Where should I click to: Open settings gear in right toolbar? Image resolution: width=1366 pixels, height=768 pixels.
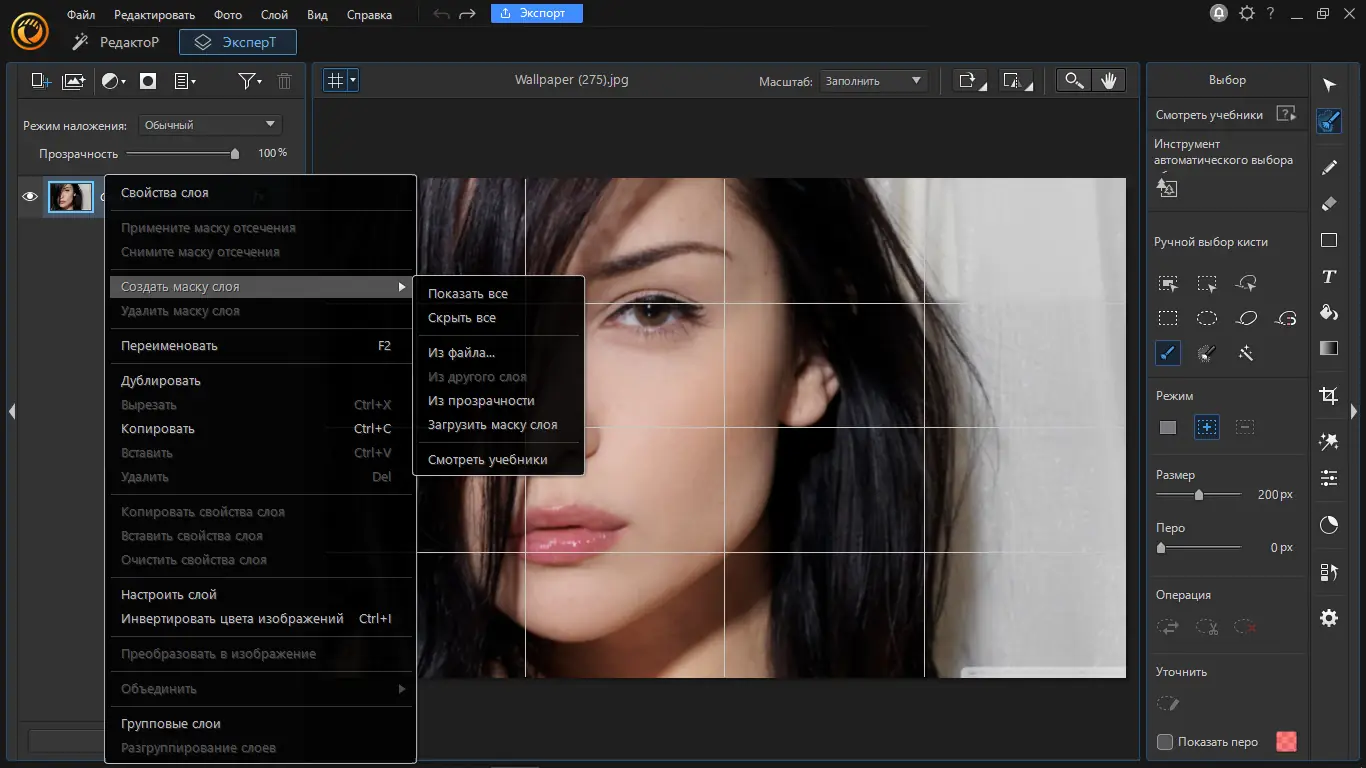(1328, 618)
